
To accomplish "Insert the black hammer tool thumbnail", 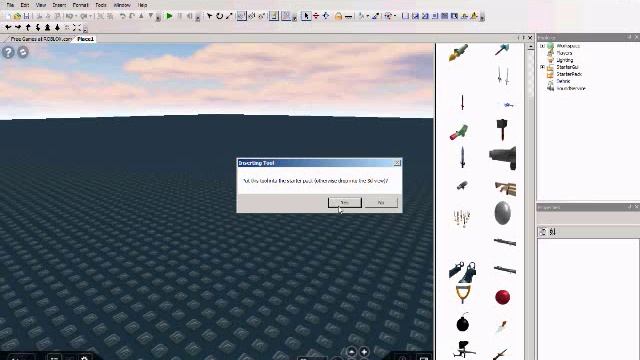I will 502,129.
